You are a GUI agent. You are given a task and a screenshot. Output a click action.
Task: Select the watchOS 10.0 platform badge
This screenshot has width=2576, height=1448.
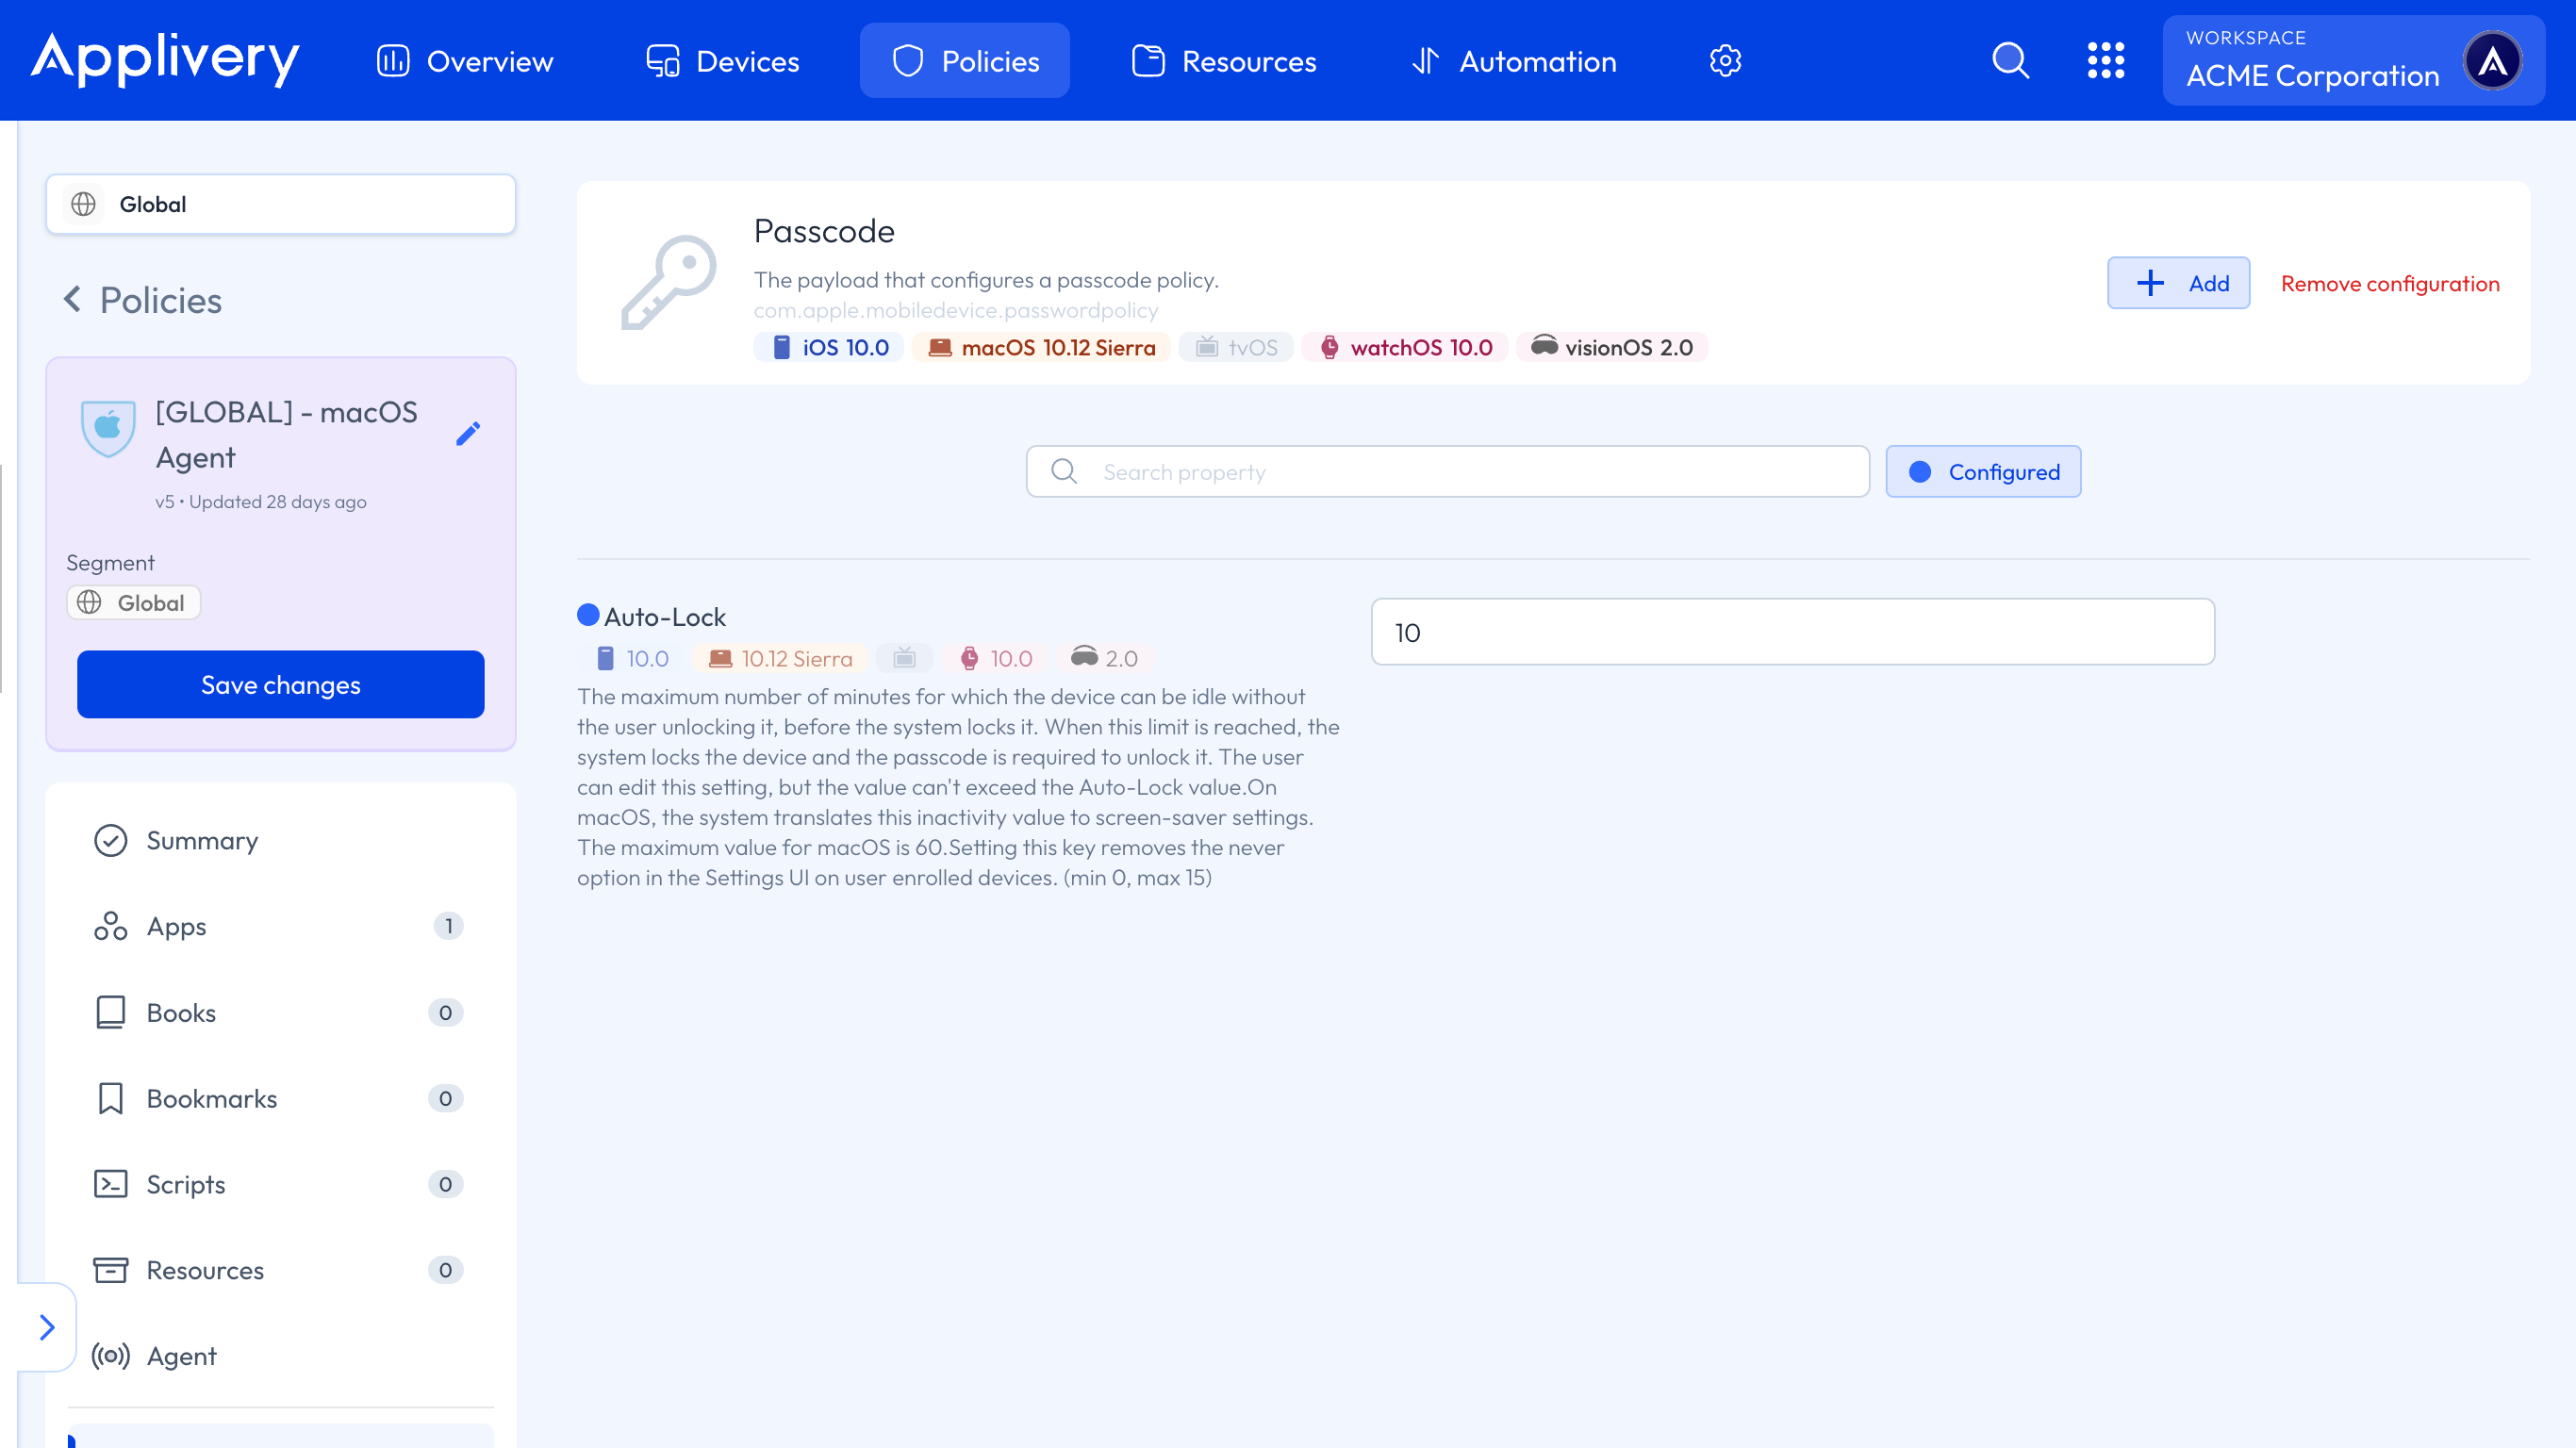point(1405,347)
